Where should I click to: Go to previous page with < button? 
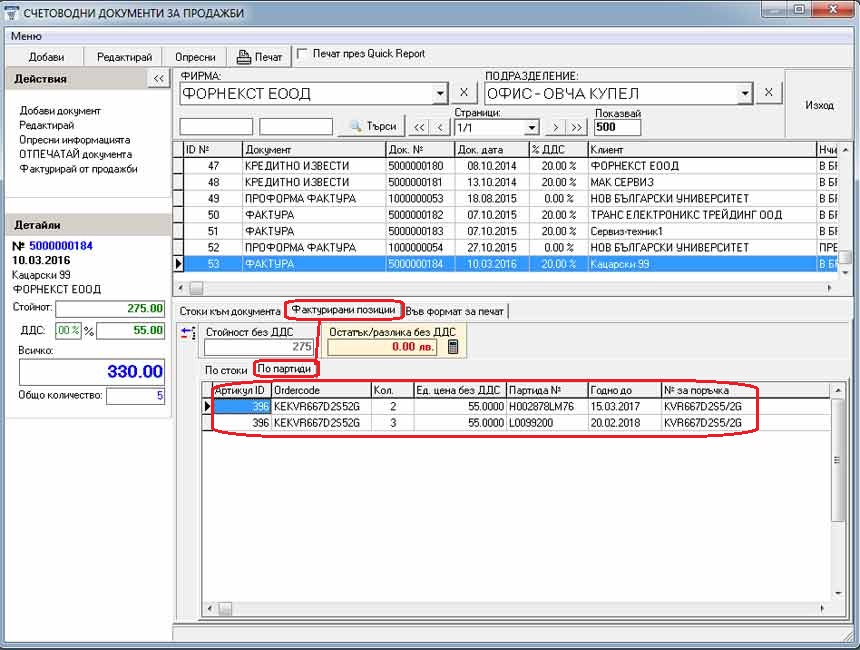coord(440,127)
